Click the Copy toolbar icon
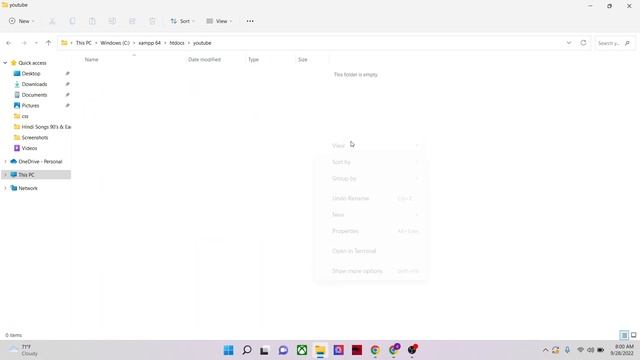Image resolution: width=640 pixels, height=360 pixels. pyautogui.click(x=72, y=21)
